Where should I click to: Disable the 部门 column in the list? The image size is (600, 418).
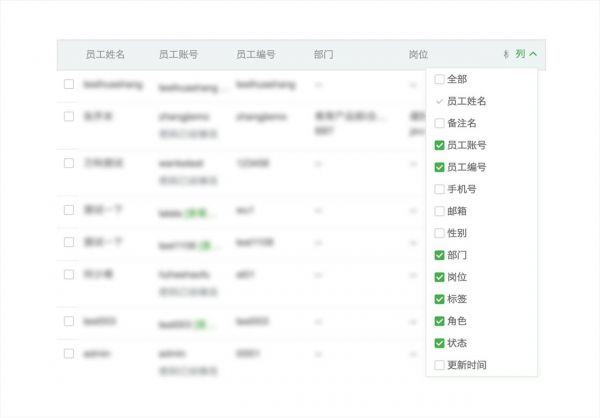click(440, 255)
